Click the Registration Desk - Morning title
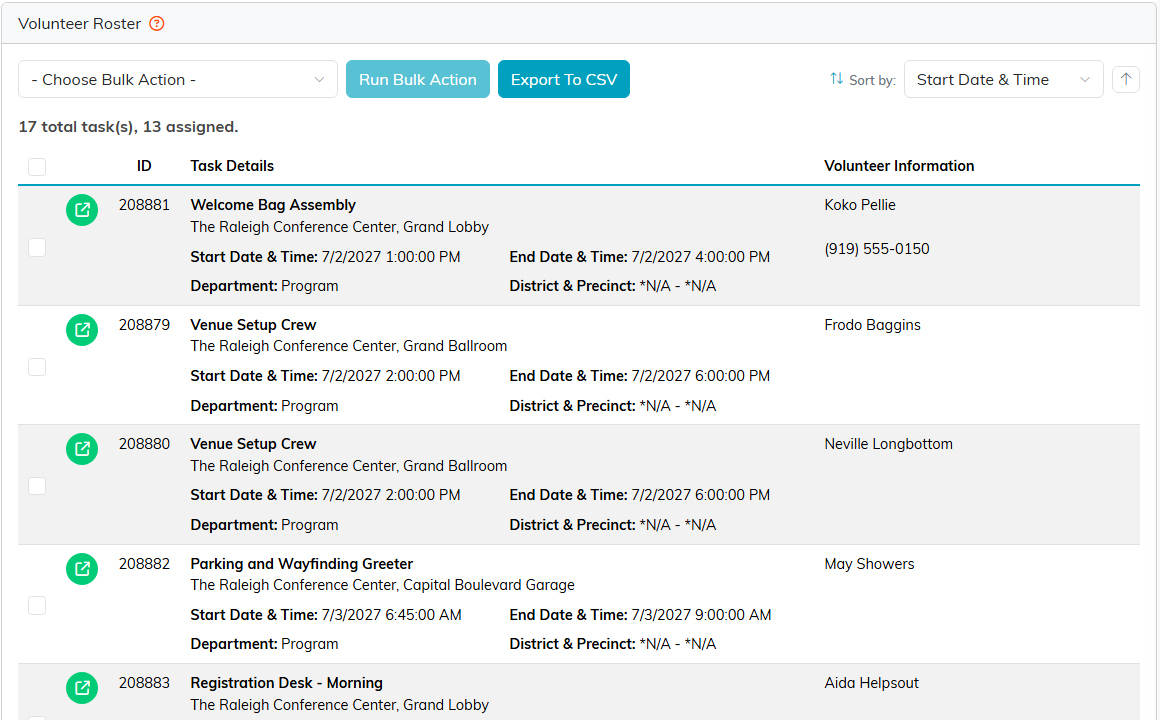The width and height of the screenshot is (1160, 720). 286,683
